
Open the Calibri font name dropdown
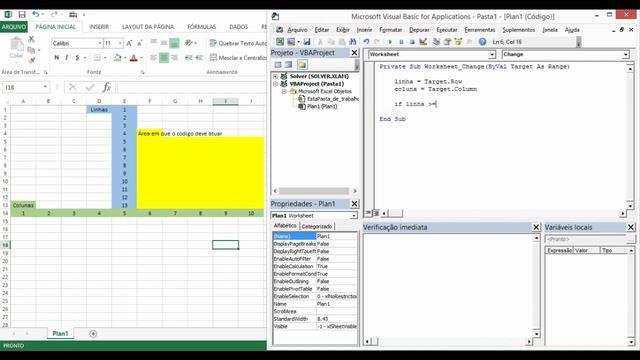(100, 43)
